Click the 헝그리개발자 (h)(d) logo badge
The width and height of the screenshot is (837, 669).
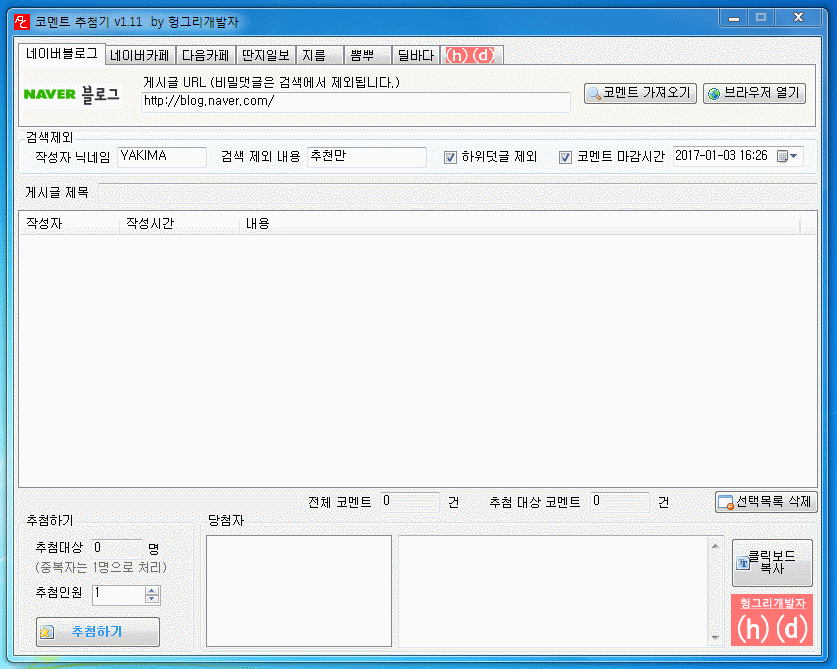coord(771,618)
